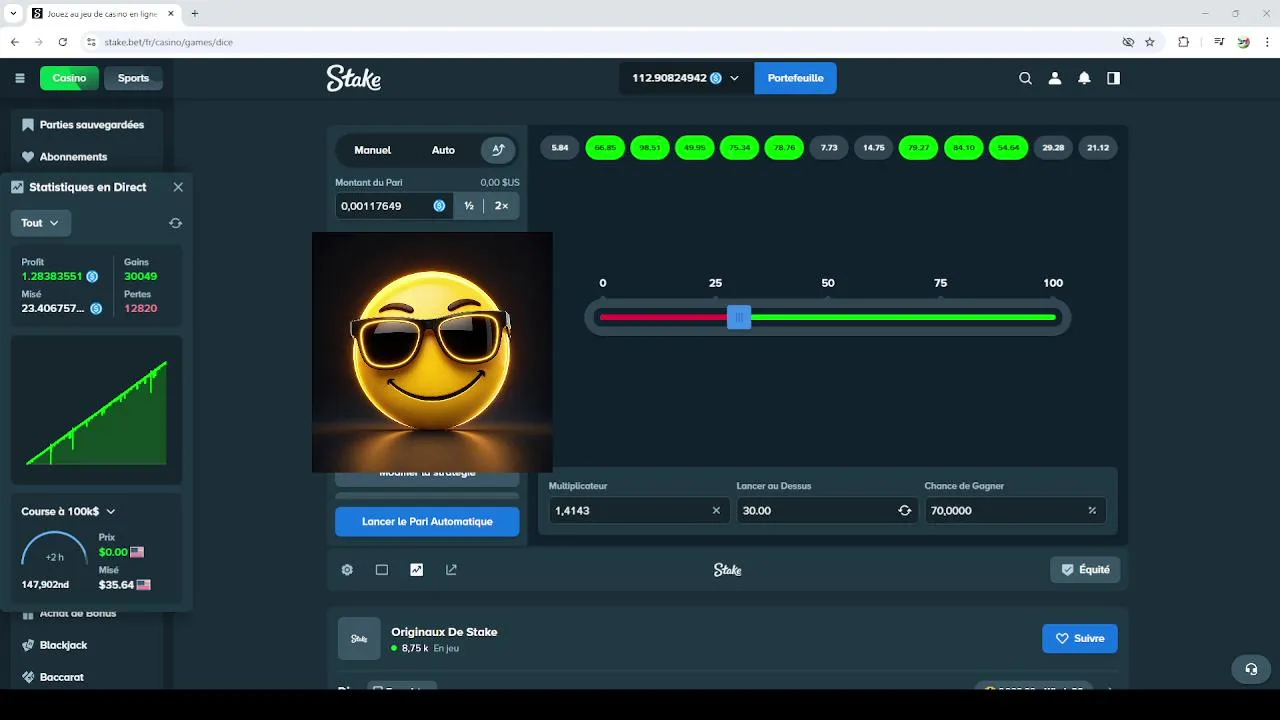
Task: Click the Lancer au Dessus field
Action: (827, 510)
